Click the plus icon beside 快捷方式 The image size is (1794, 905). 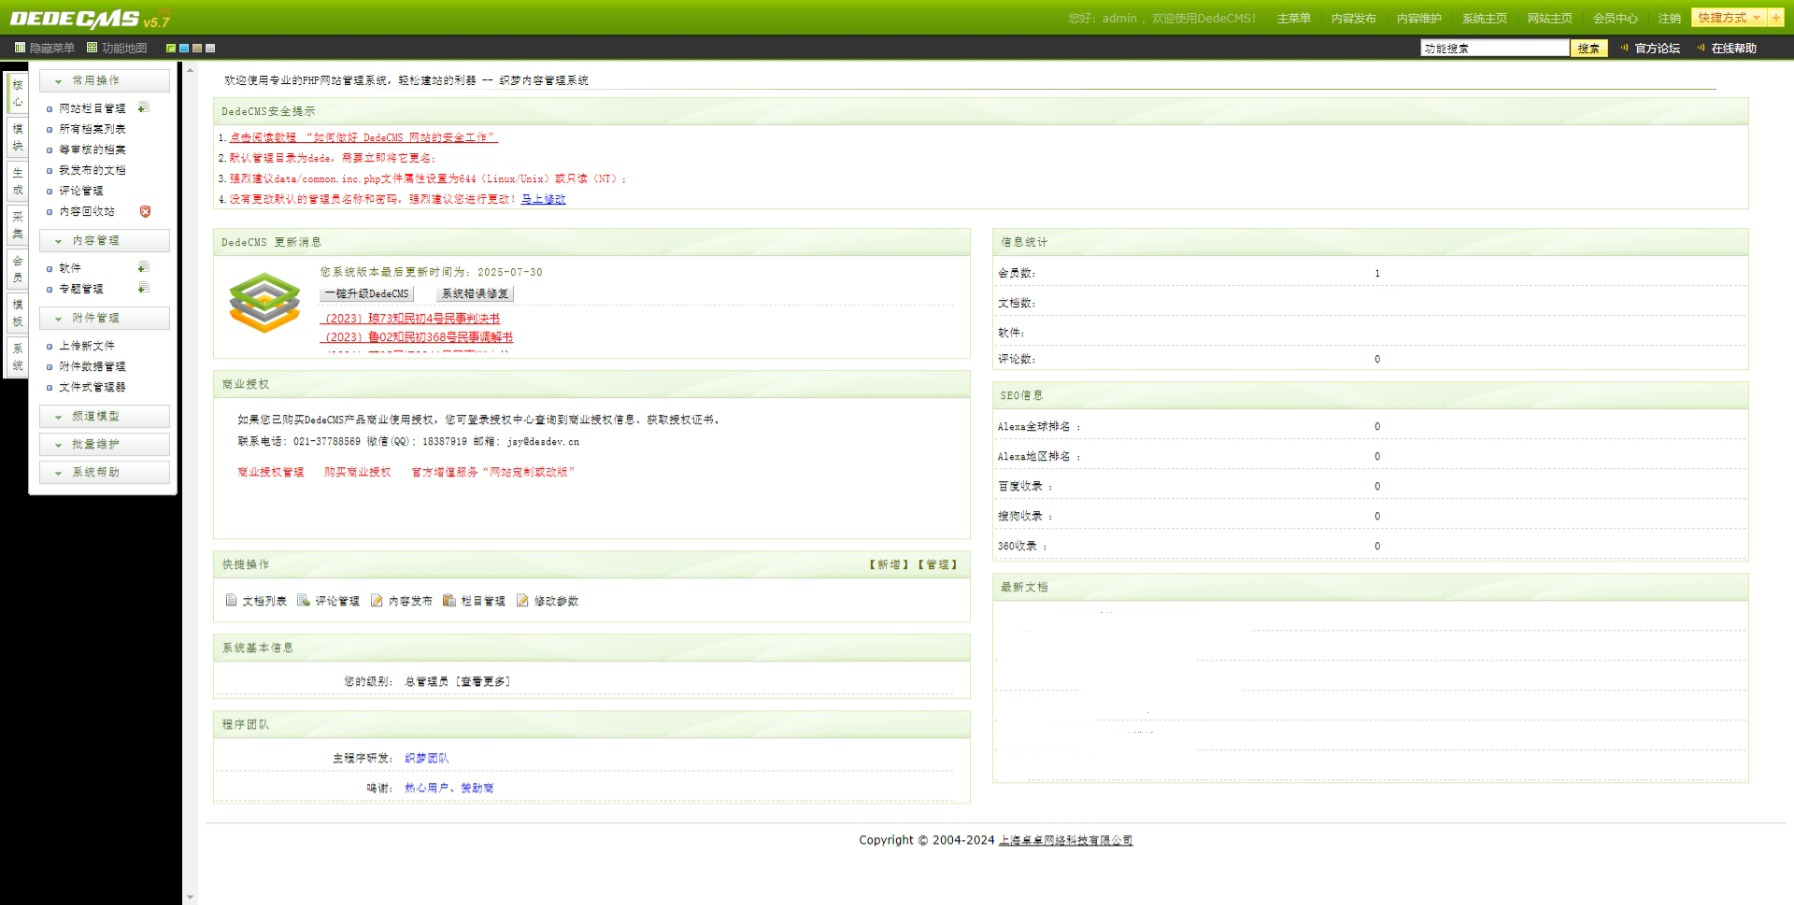1776,18
